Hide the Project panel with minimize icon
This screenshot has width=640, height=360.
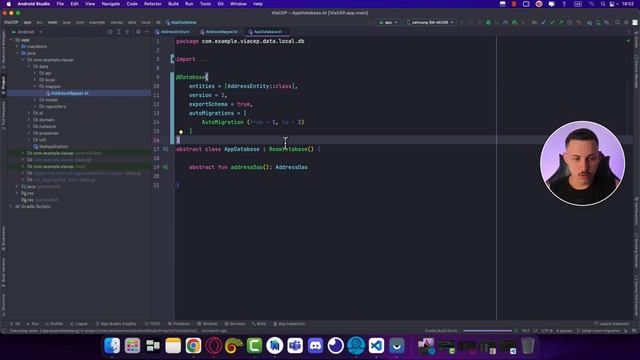point(147,32)
